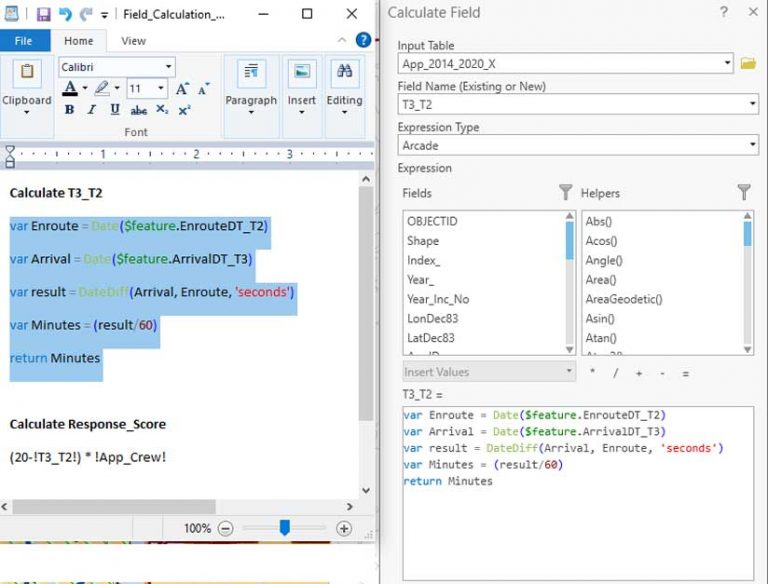Close the Calculate Field pane
768x584 pixels.
point(753,12)
